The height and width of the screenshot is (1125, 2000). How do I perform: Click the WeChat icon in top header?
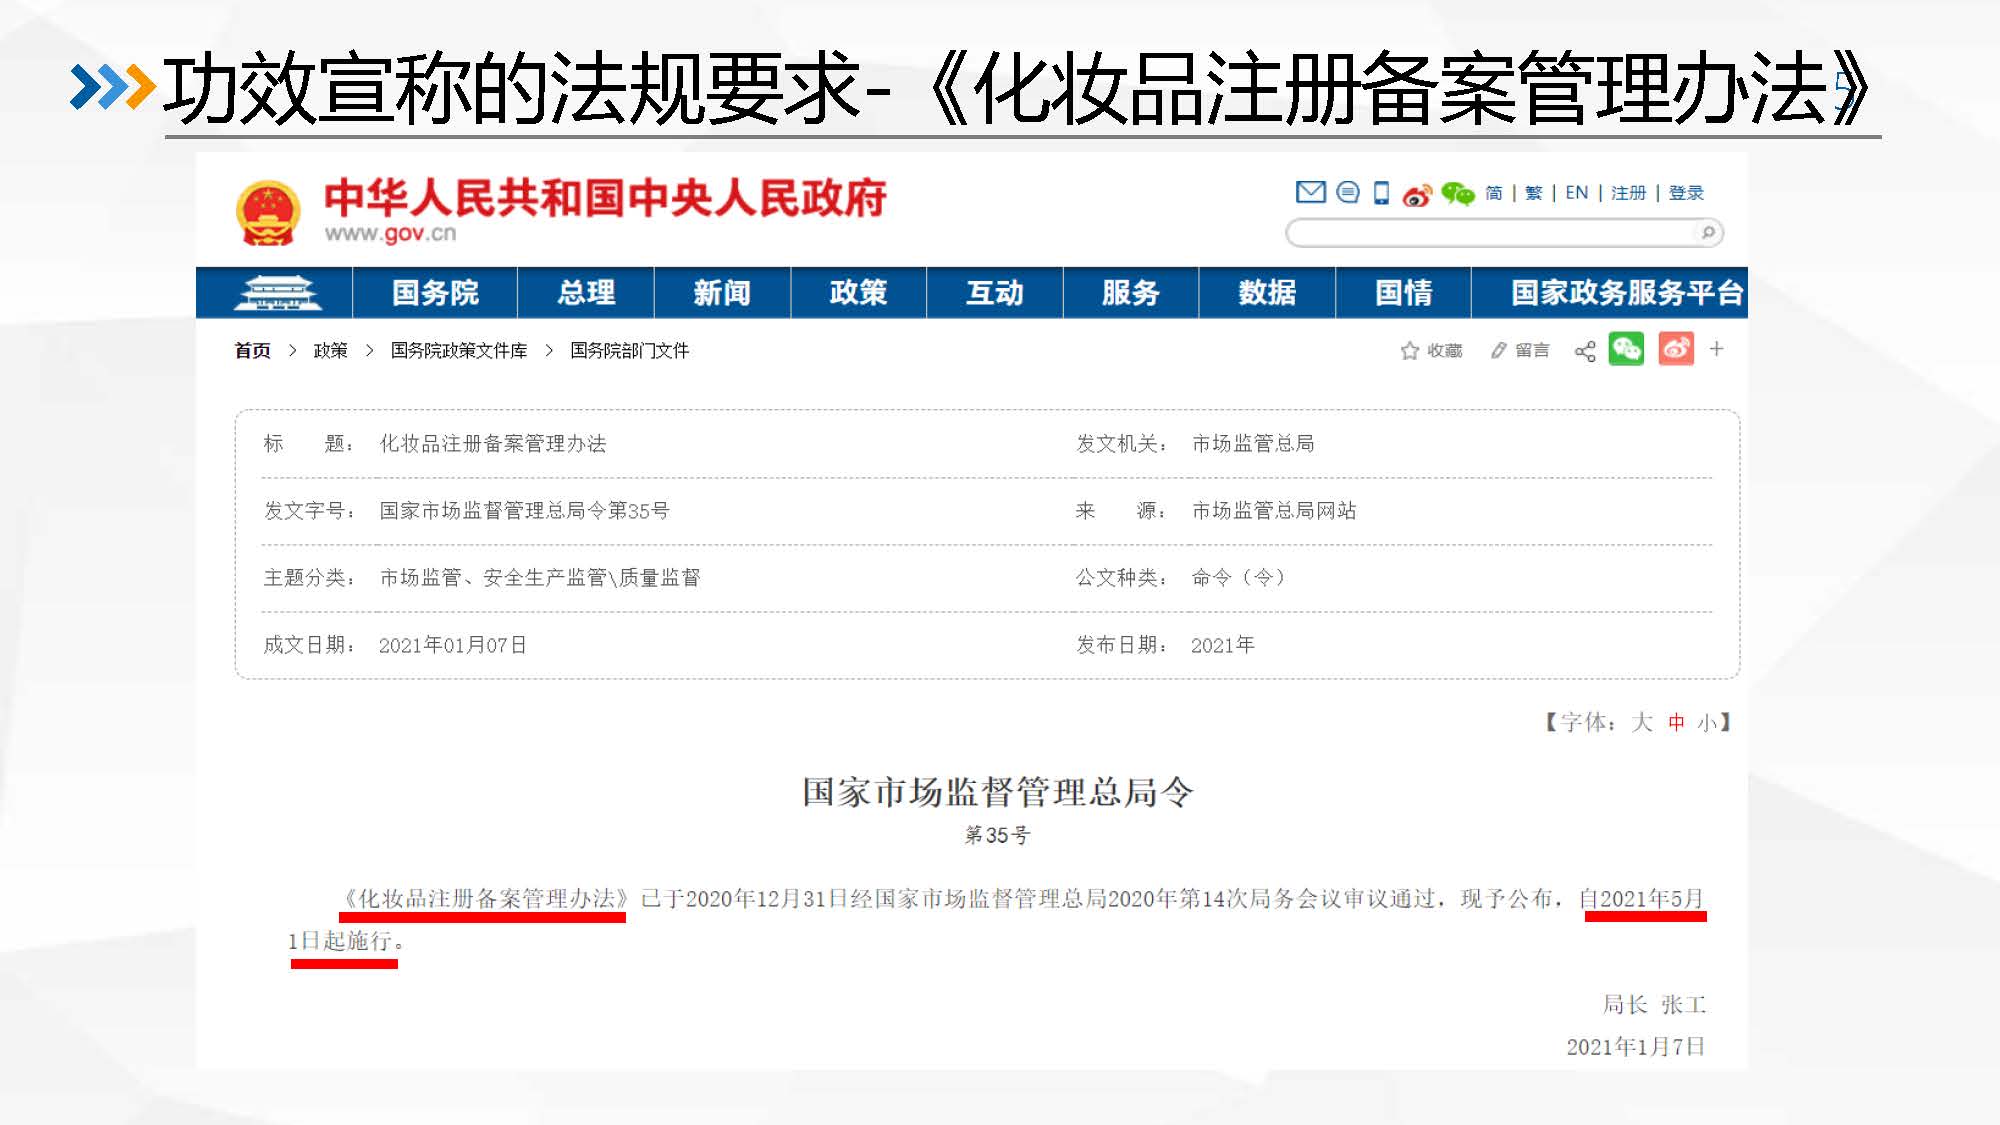click(1457, 193)
